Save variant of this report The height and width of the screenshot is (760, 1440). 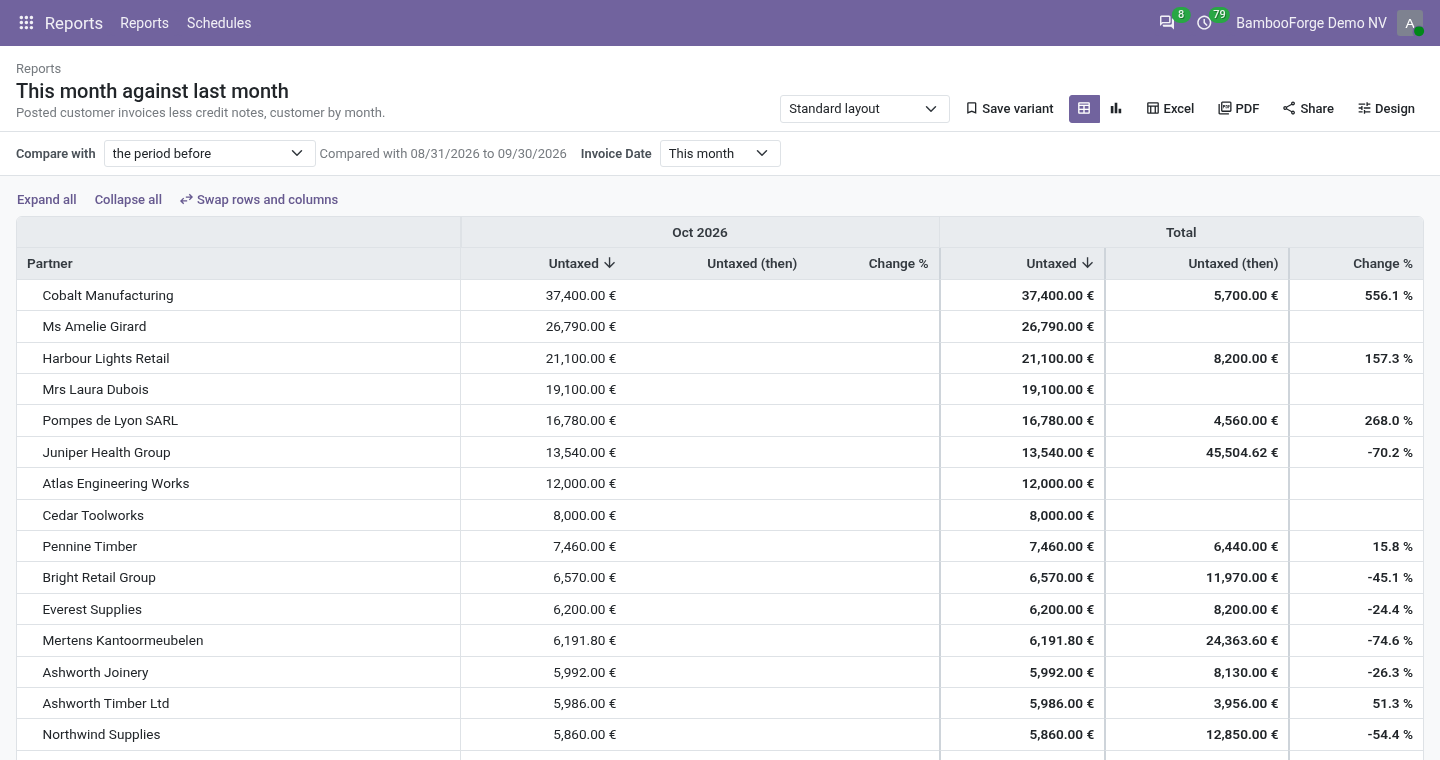pyautogui.click(x=1009, y=109)
